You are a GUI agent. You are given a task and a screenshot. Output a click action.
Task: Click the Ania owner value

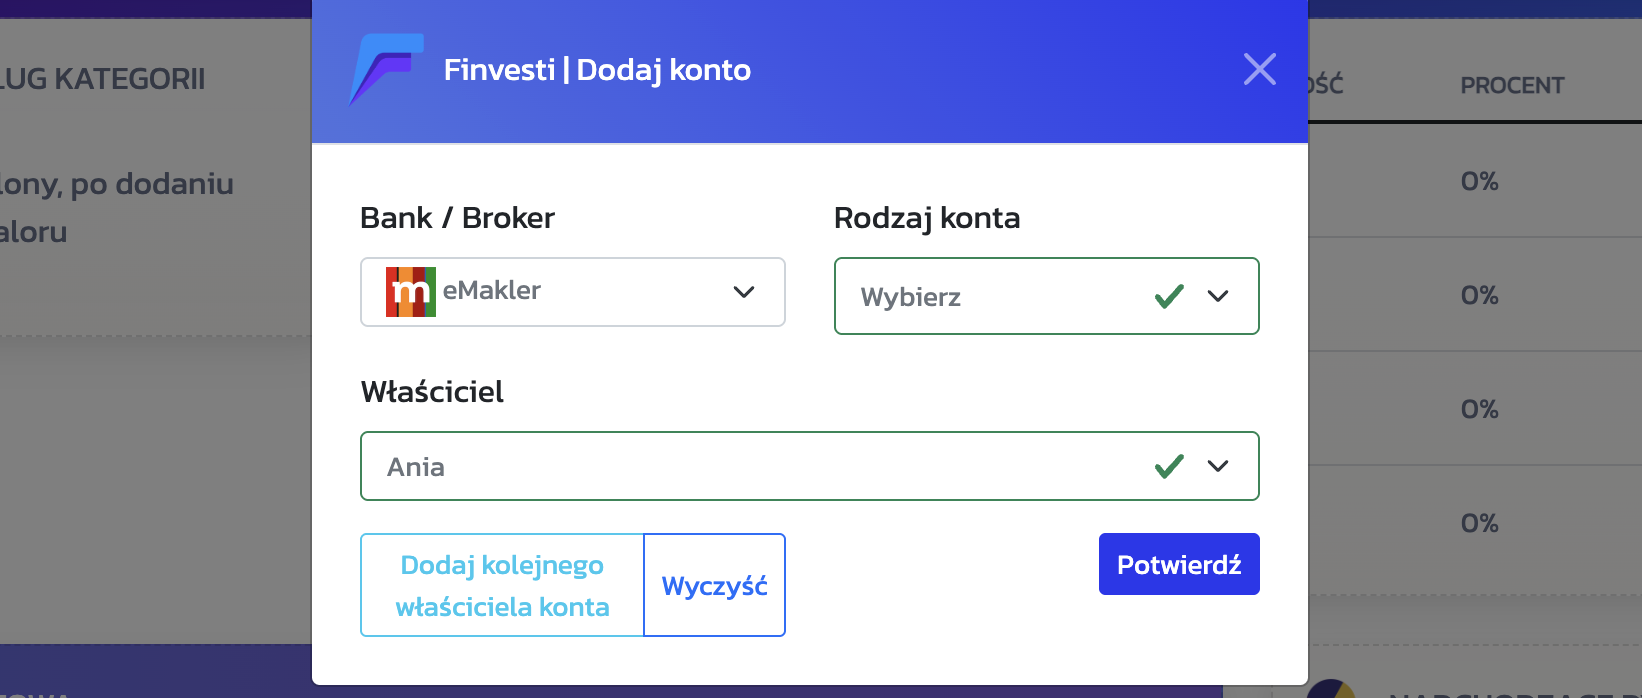point(416,467)
